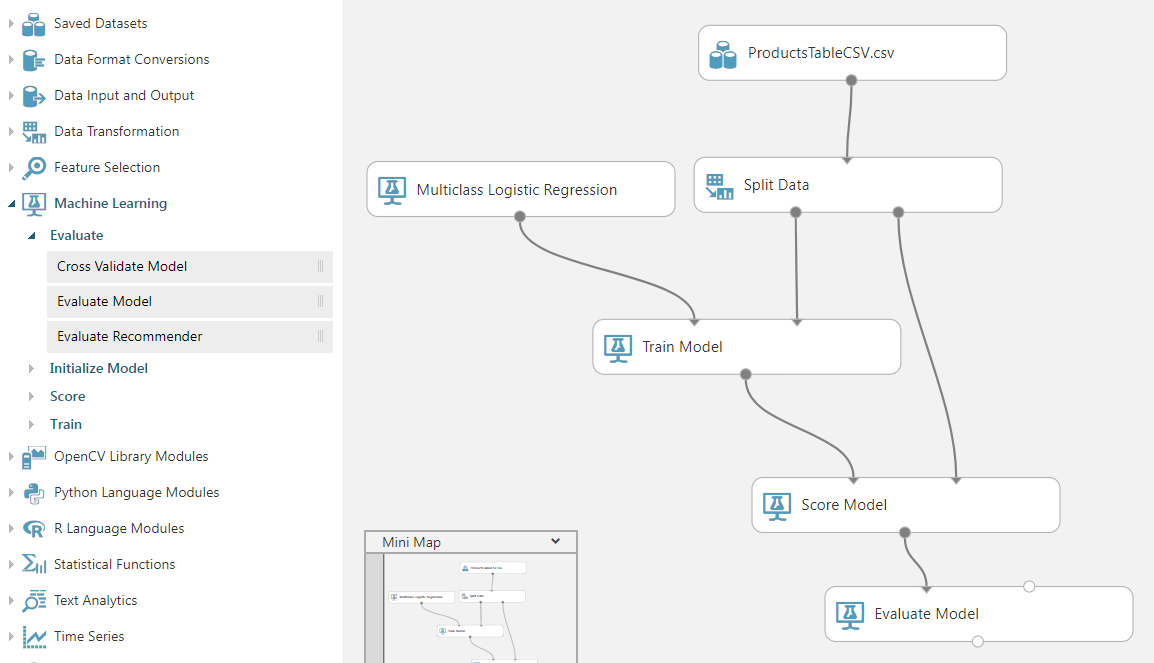The height and width of the screenshot is (663, 1154).
Task: Select the right output port of Evaluate Model
Action: tap(1028, 587)
